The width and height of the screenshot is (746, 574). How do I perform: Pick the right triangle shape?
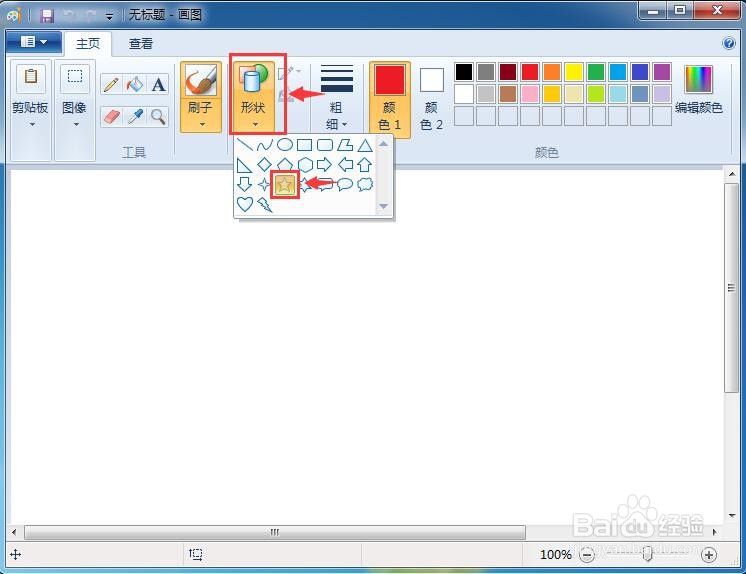pos(245,165)
